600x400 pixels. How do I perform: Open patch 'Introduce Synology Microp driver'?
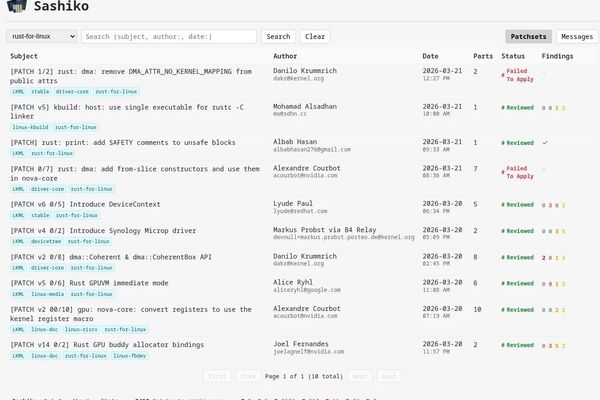coord(103,230)
